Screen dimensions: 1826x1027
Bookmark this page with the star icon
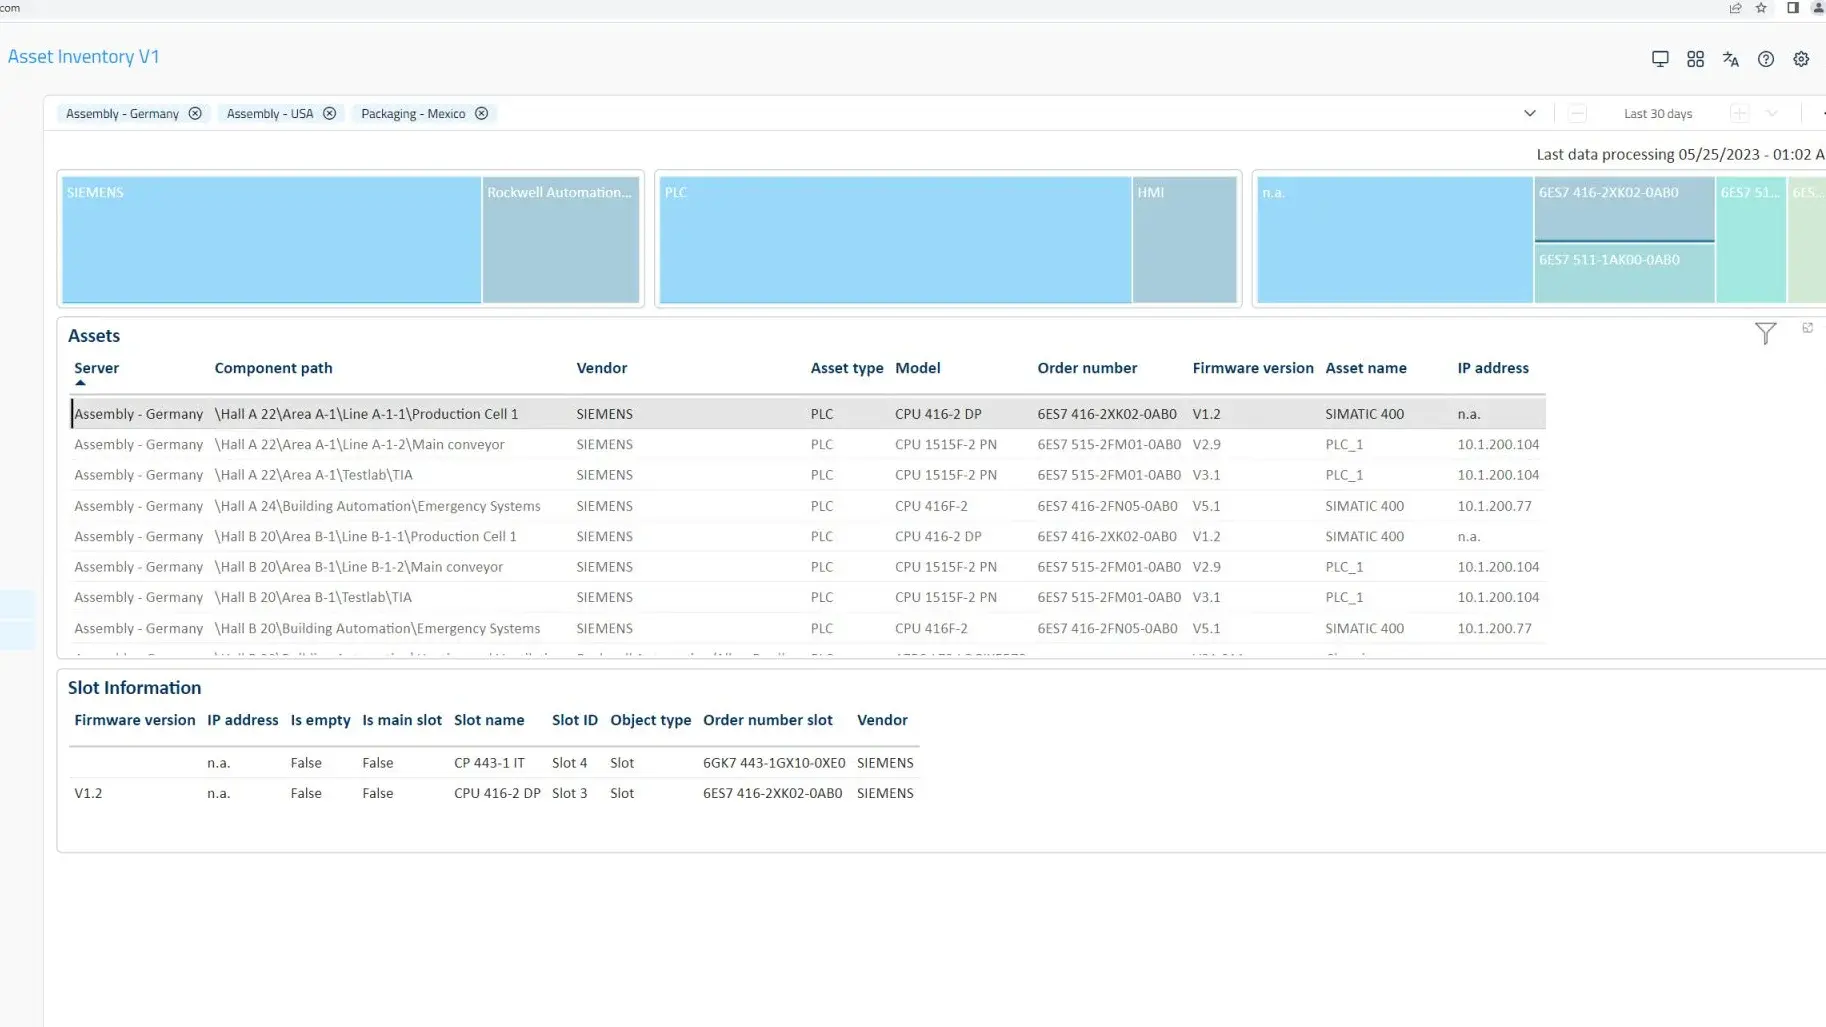pyautogui.click(x=1761, y=8)
